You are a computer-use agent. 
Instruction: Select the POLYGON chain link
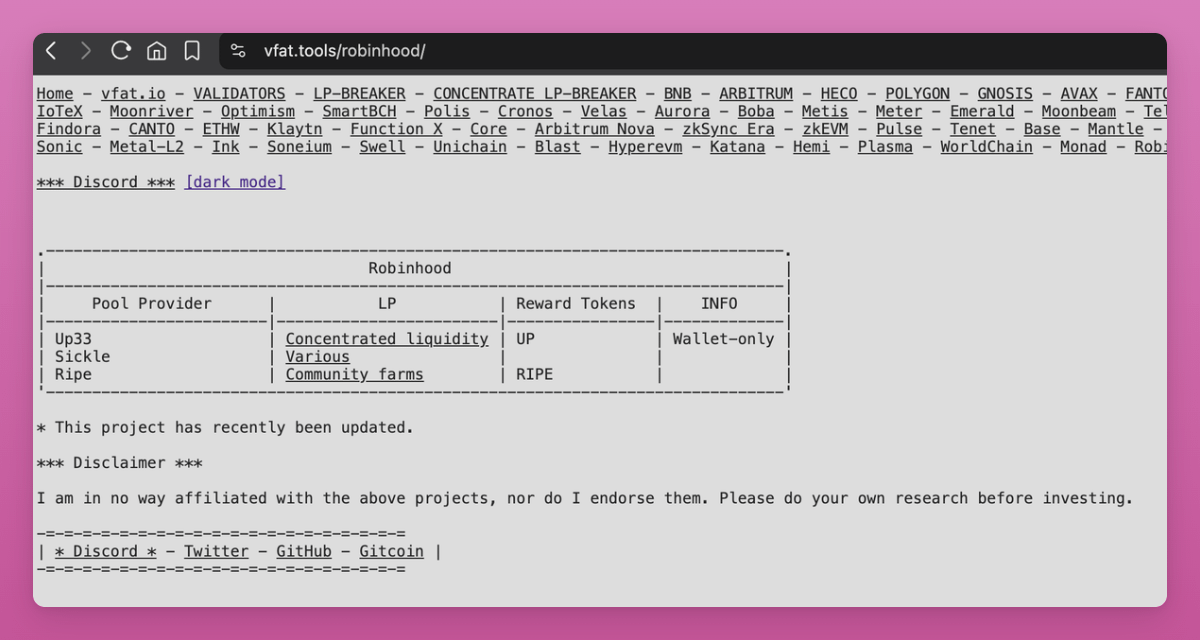click(x=917, y=94)
